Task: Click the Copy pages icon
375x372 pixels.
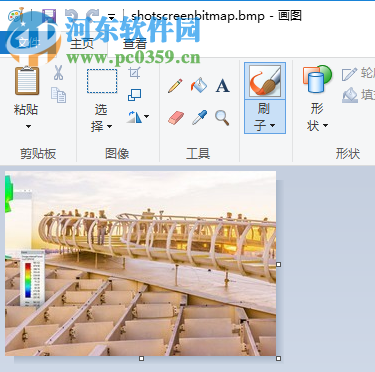Action: tap(59, 94)
